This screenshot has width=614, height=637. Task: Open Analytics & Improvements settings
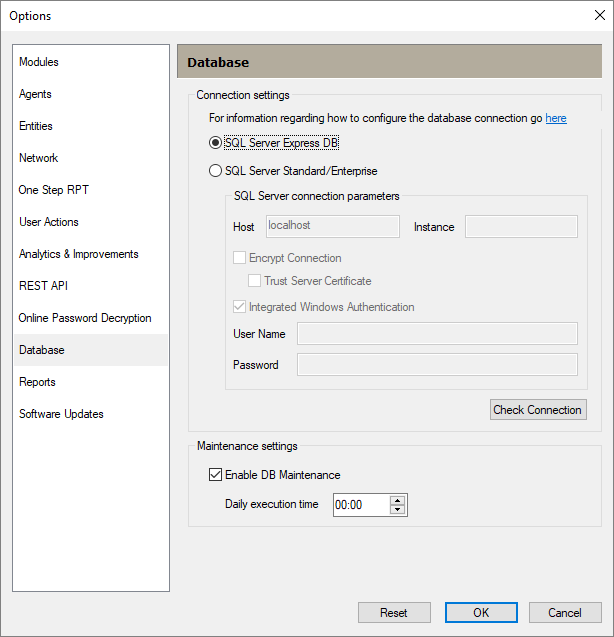coord(79,254)
